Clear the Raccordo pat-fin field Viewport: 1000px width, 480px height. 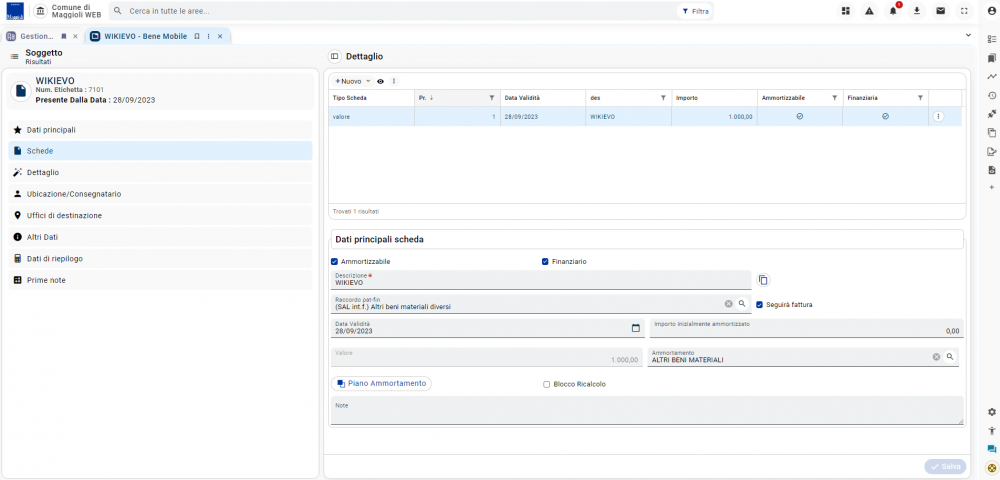pos(728,304)
